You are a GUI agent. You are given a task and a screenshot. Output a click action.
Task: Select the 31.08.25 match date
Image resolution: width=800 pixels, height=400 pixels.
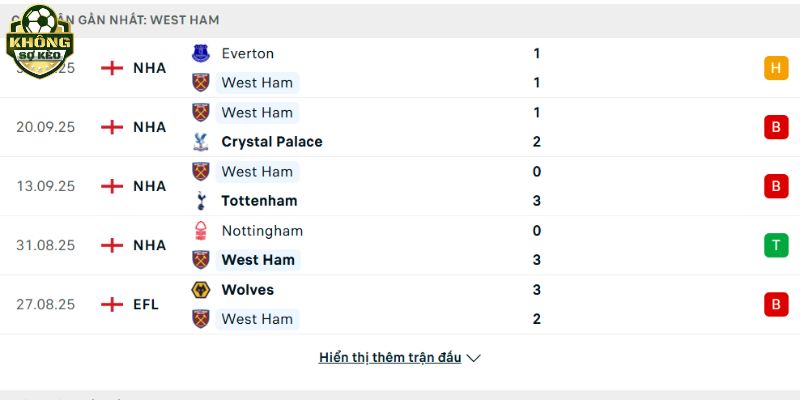point(46,245)
